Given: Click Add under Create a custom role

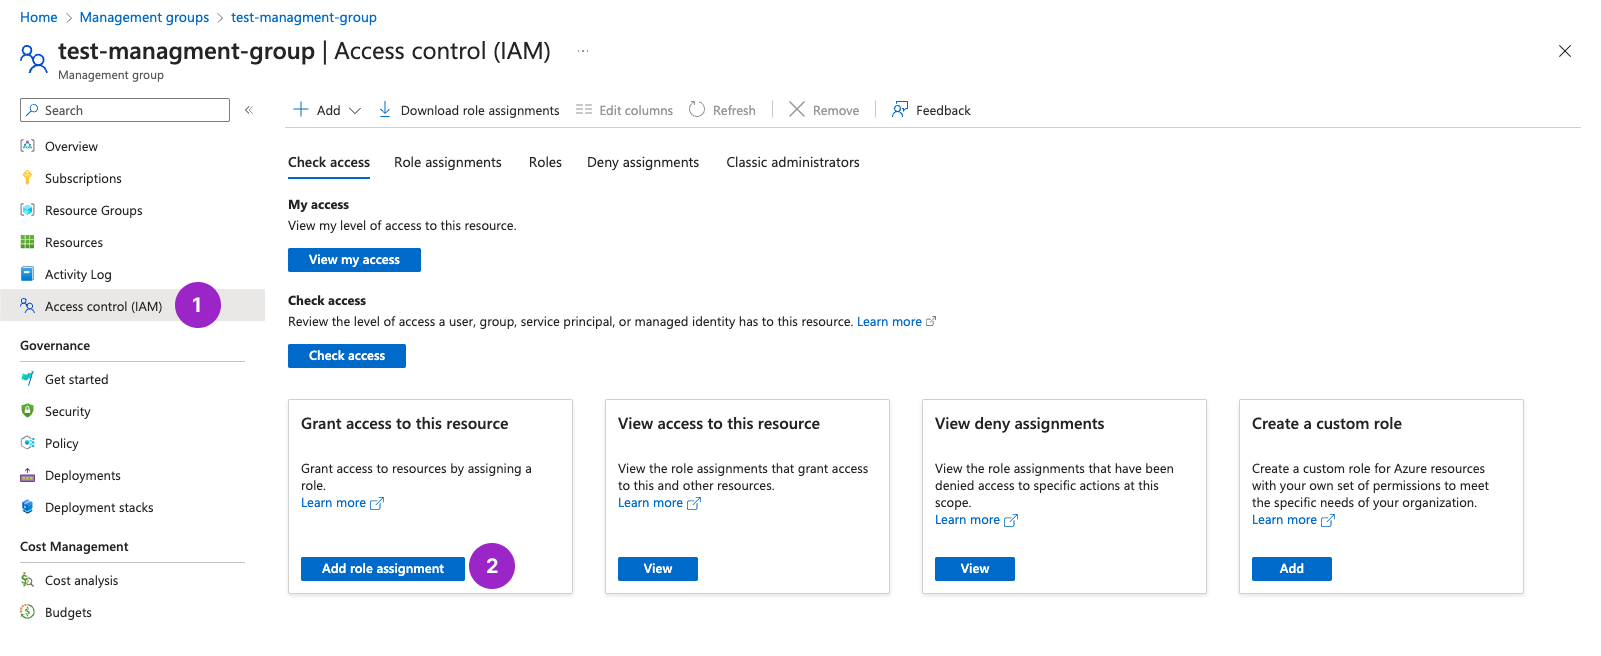Looking at the screenshot, I should tap(1292, 569).
